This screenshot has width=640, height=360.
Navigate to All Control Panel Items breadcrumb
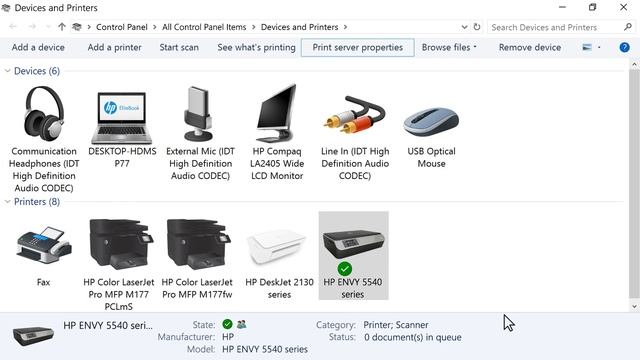(x=204, y=27)
